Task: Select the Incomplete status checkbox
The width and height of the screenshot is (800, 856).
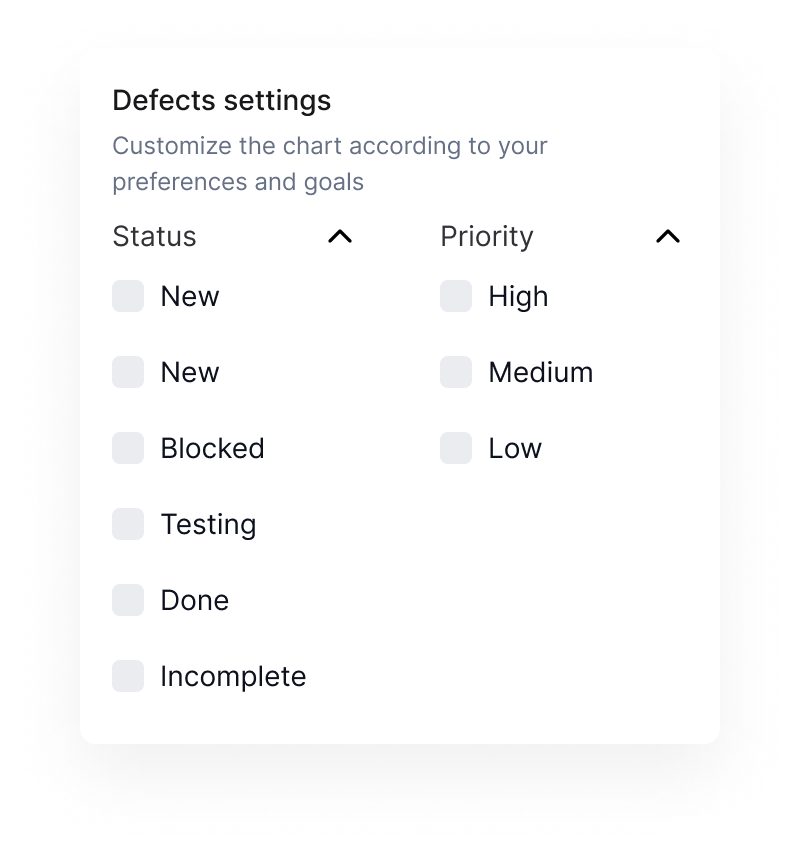Action: 128,675
